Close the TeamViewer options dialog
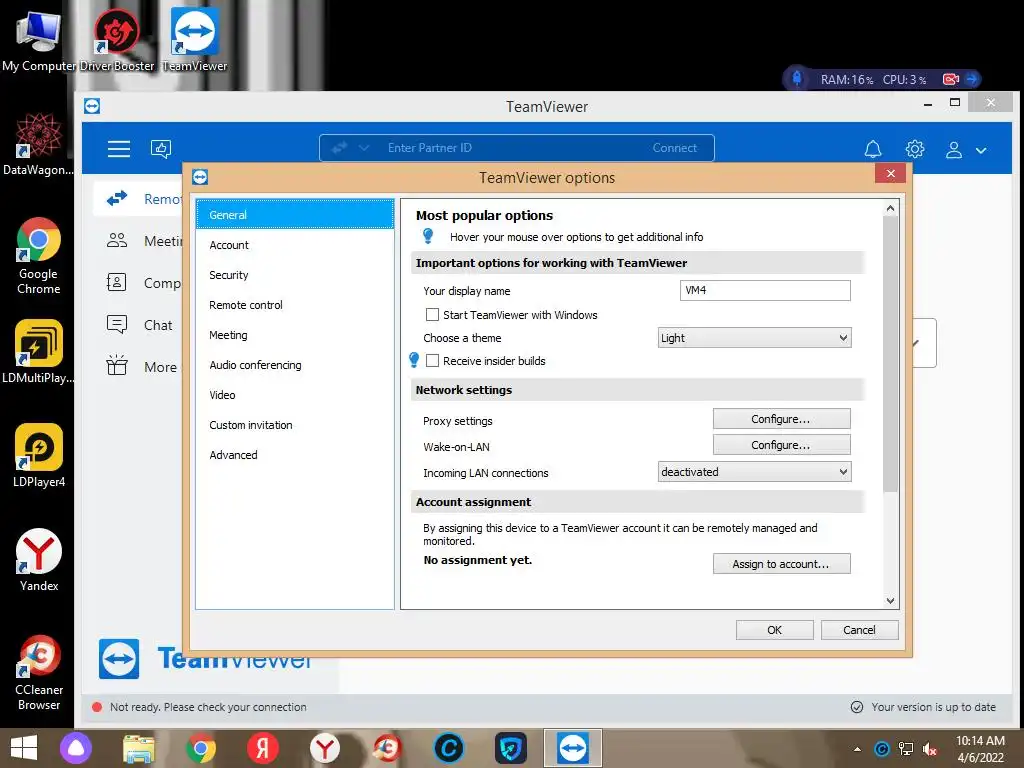Image resolution: width=1024 pixels, height=768 pixels. 890,174
